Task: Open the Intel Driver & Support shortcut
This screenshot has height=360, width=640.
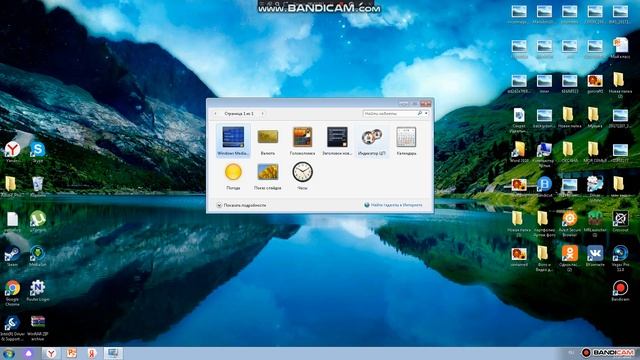Action: click(x=12, y=327)
